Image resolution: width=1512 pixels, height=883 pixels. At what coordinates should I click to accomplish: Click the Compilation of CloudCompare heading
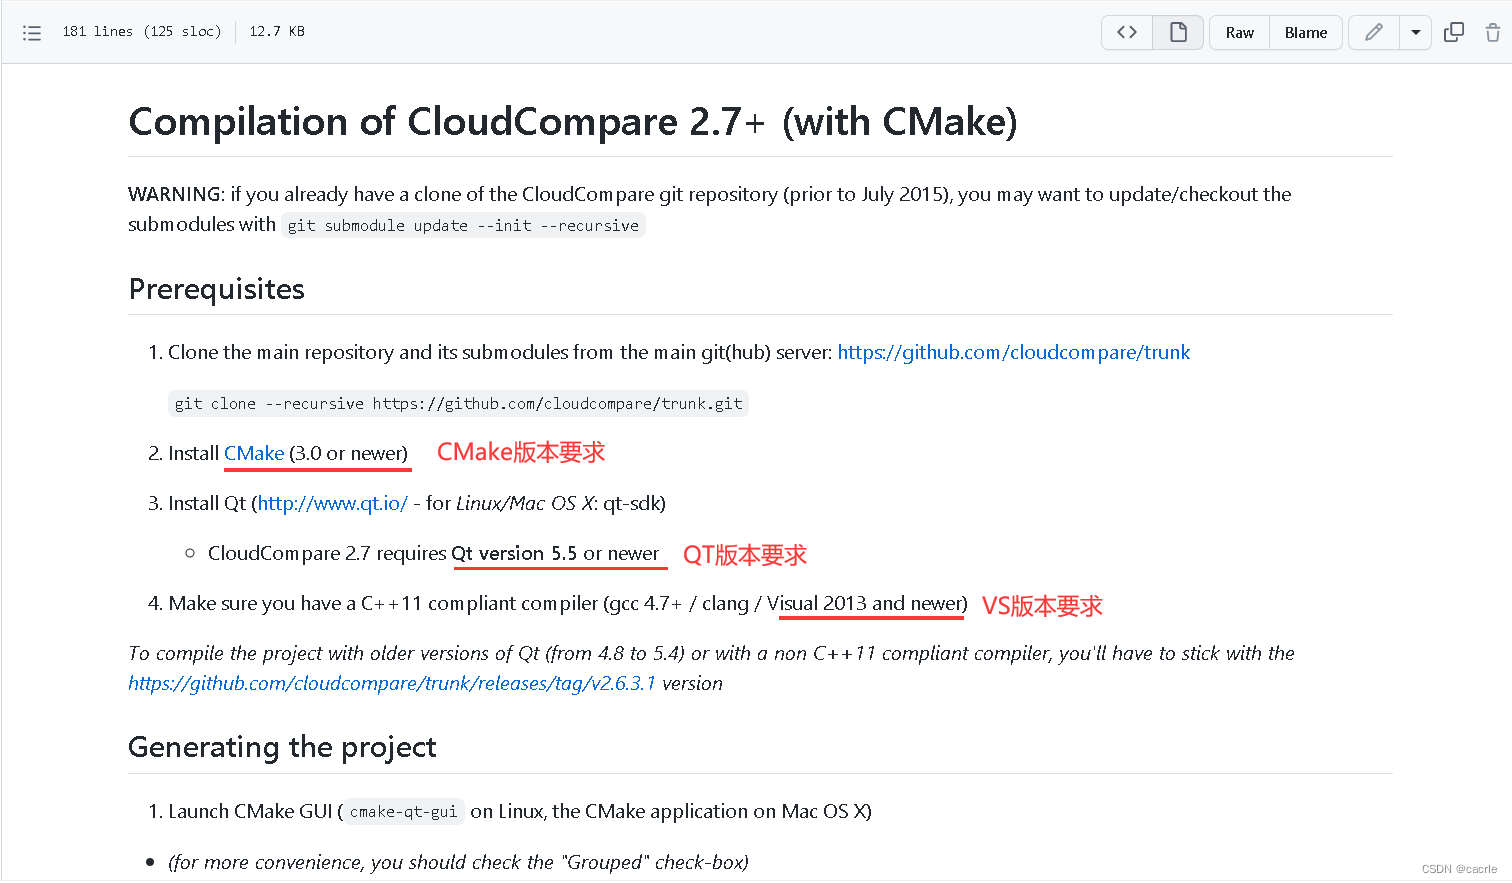(571, 122)
